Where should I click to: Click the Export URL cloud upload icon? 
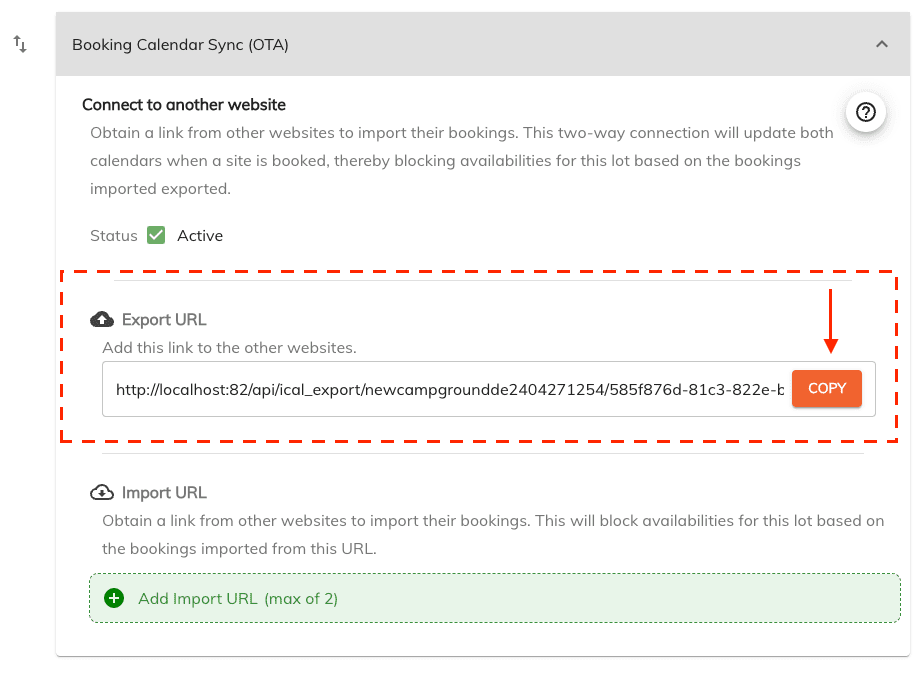click(x=102, y=319)
